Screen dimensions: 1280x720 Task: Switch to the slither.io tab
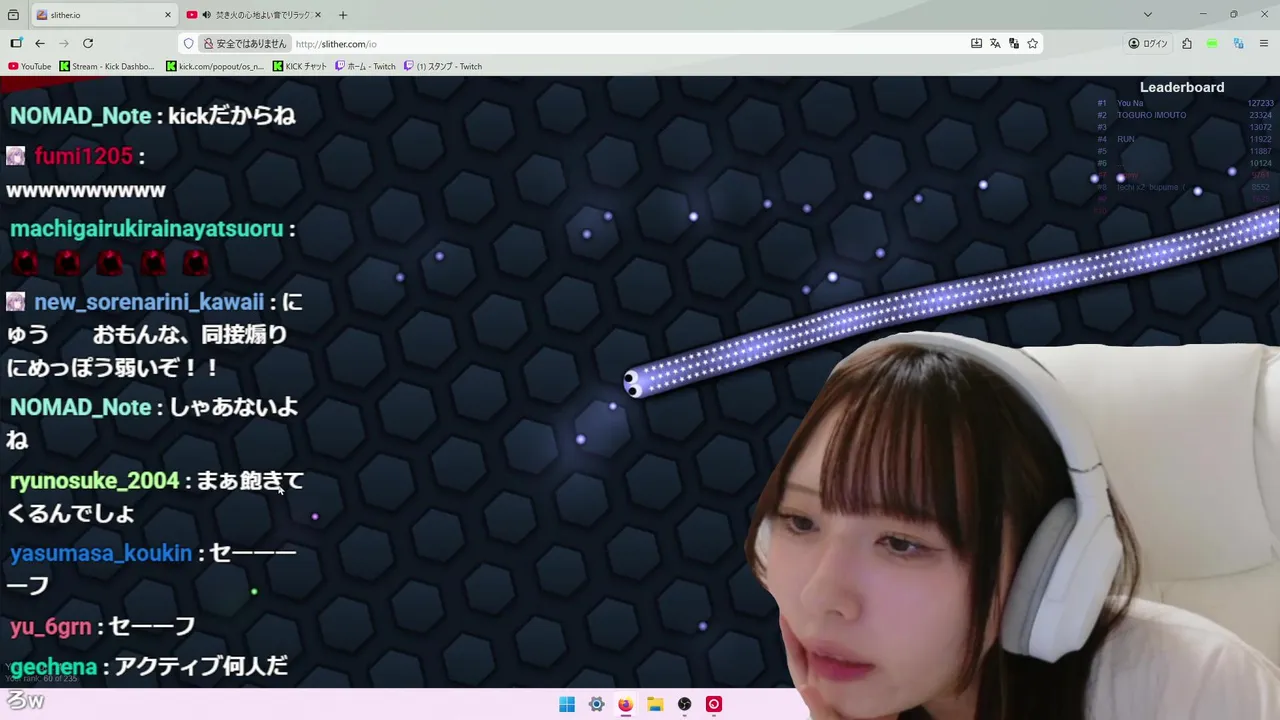point(104,15)
